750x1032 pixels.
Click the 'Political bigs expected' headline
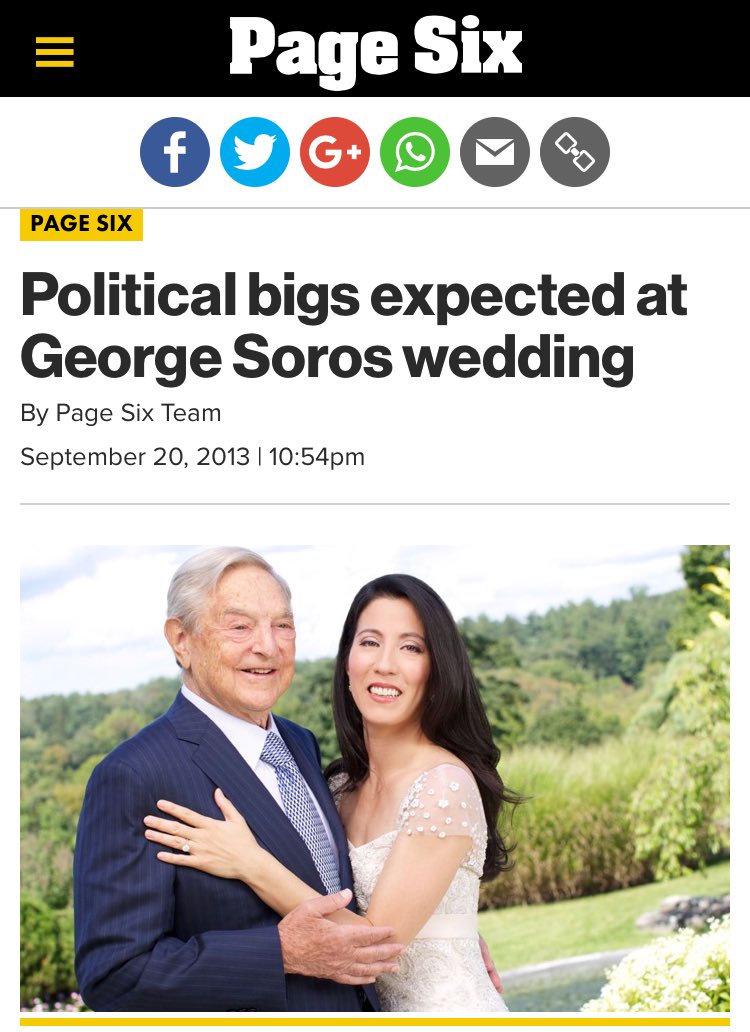[354, 326]
